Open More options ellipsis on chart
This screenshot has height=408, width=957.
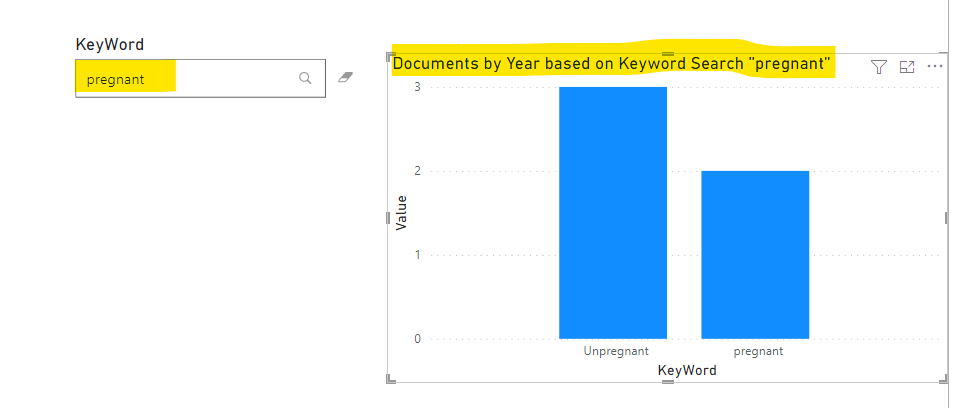tap(935, 66)
